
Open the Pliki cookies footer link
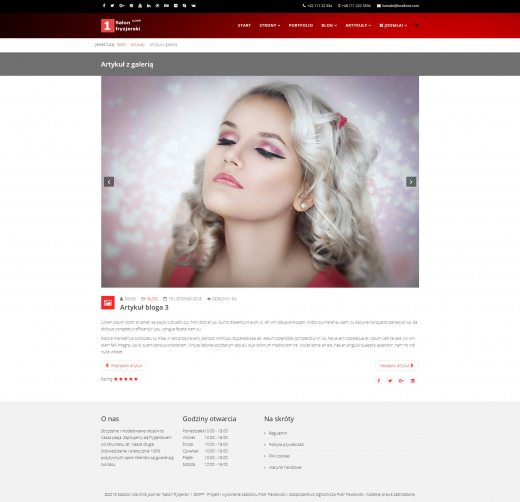coord(279,456)
